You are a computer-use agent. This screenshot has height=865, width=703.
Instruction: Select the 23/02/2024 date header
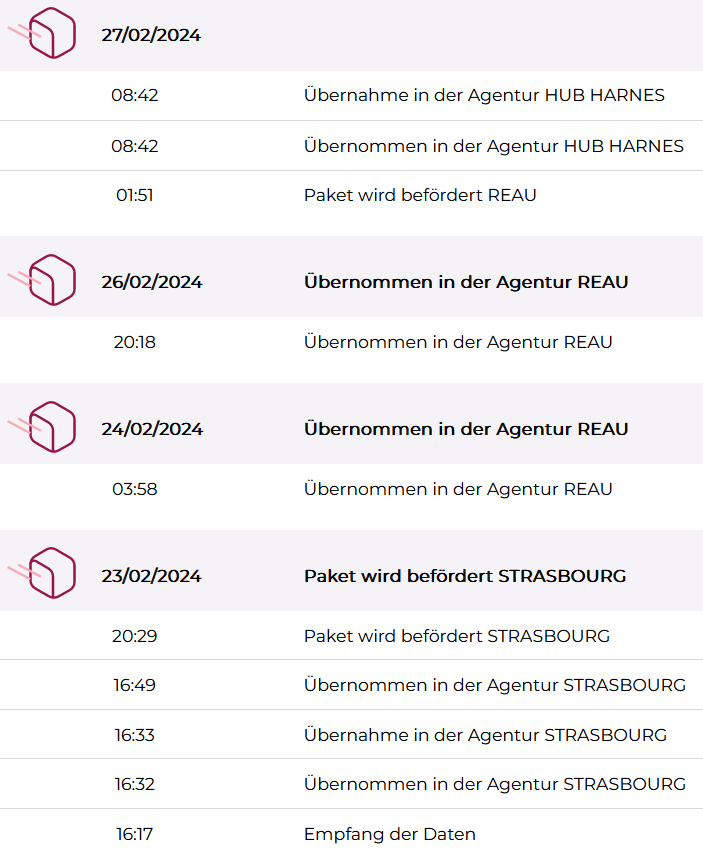point(151,575)
